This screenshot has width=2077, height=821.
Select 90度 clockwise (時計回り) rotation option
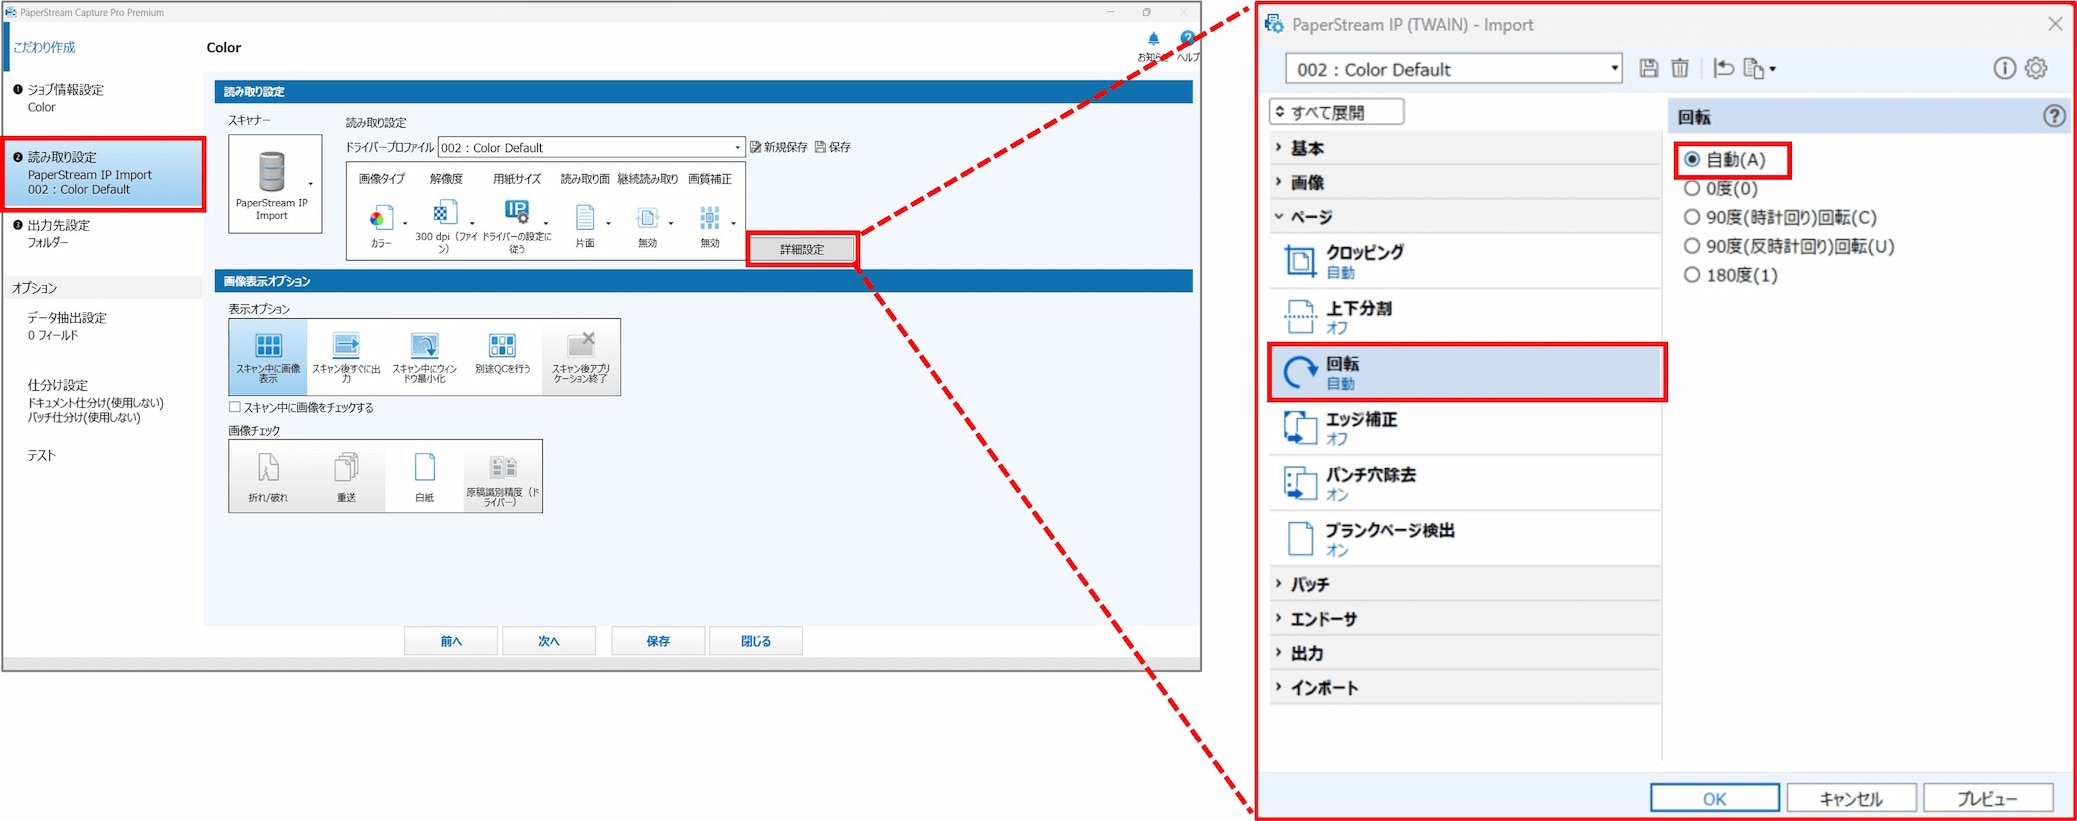(1692, 217)
